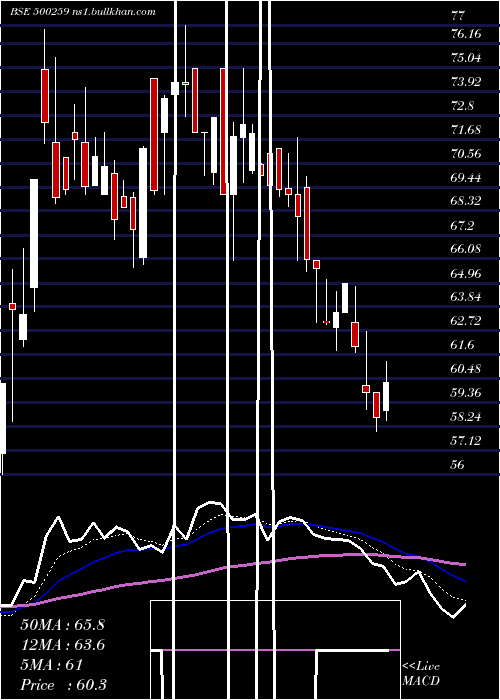Select the 77 price axis label
Image resolution: width=500 pixels, height=700 pixels.
pos(458,16)
